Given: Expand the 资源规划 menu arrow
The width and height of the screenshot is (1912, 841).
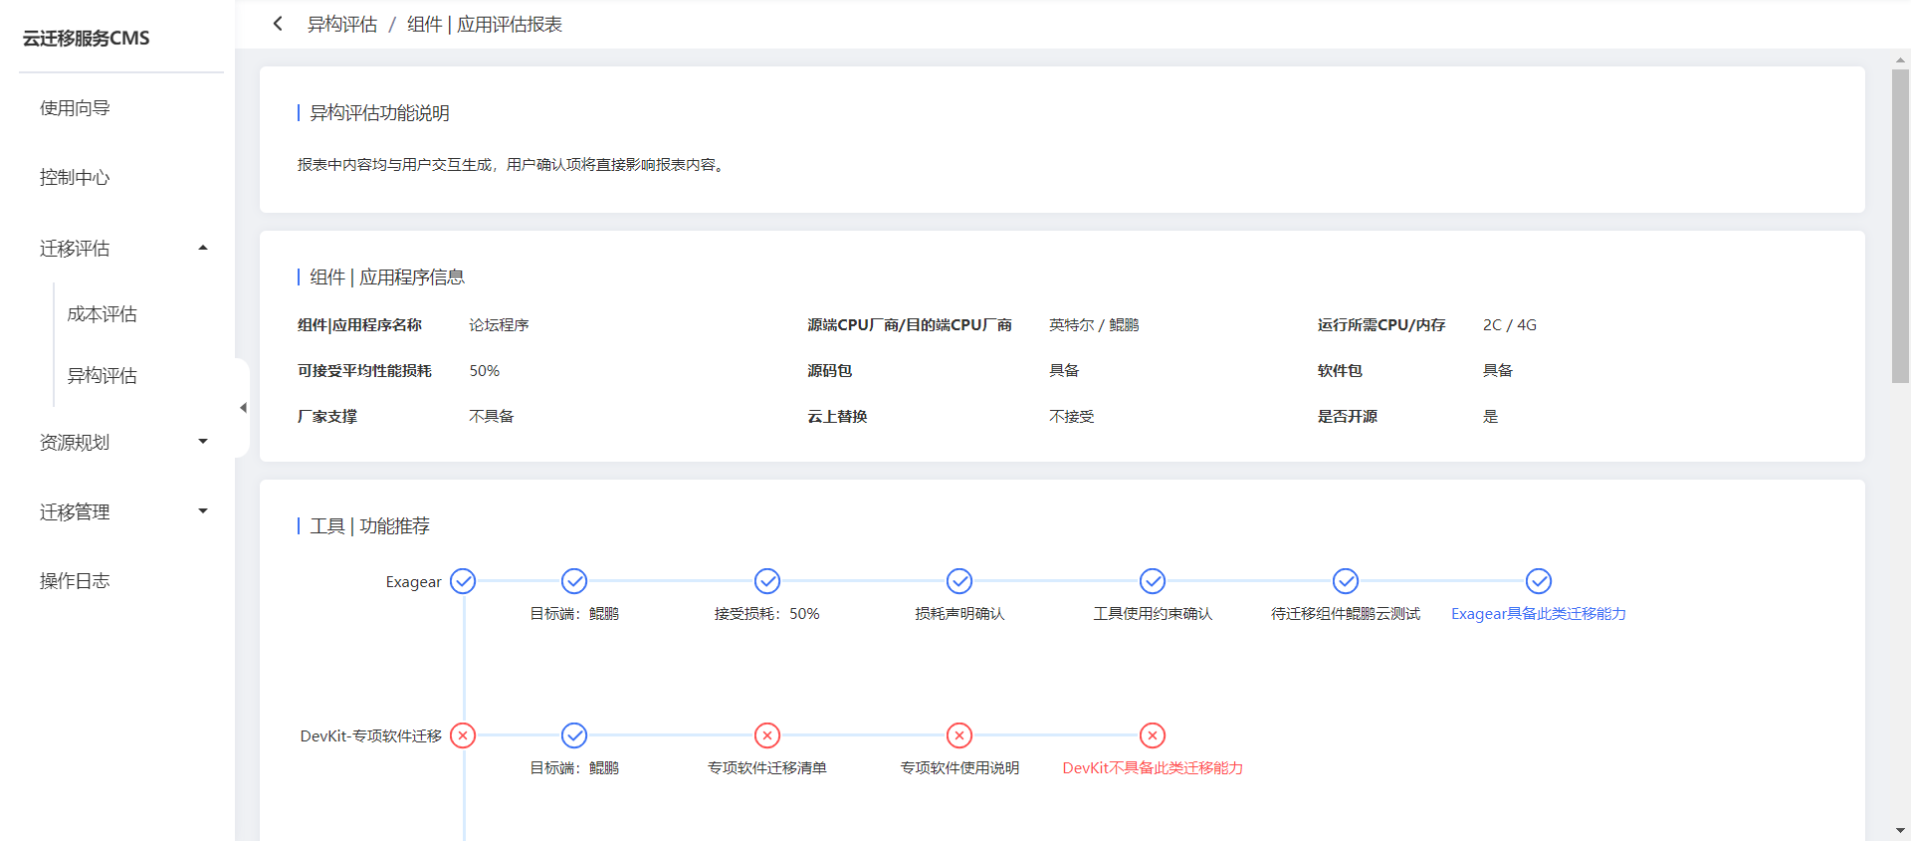Looking at the screenshot, I should (x=203, y=441).
